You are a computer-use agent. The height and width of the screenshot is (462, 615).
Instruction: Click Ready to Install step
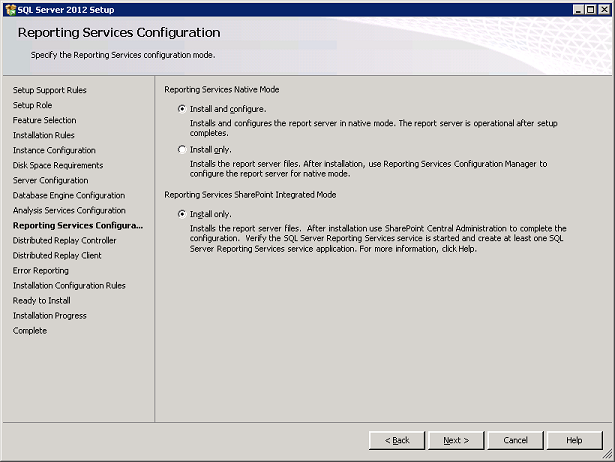[x=42, y=300]
